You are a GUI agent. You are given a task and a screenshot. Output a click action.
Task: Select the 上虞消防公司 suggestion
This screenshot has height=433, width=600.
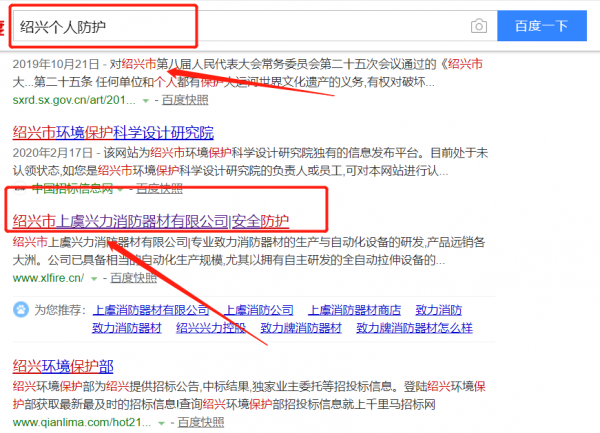[259, 310]
